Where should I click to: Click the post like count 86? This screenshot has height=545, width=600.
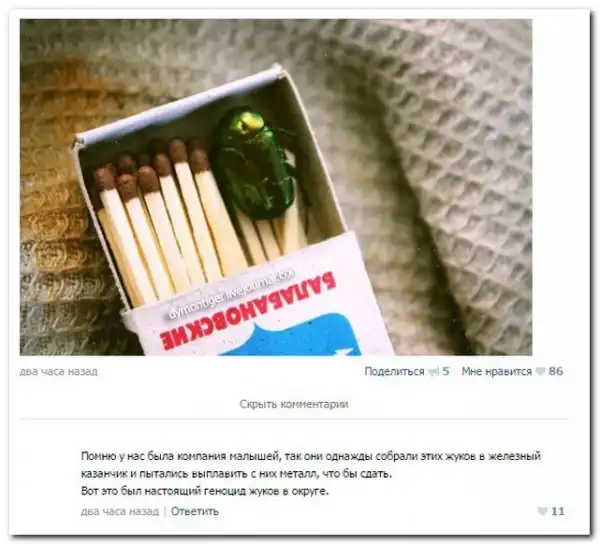(x=556, y=371)
